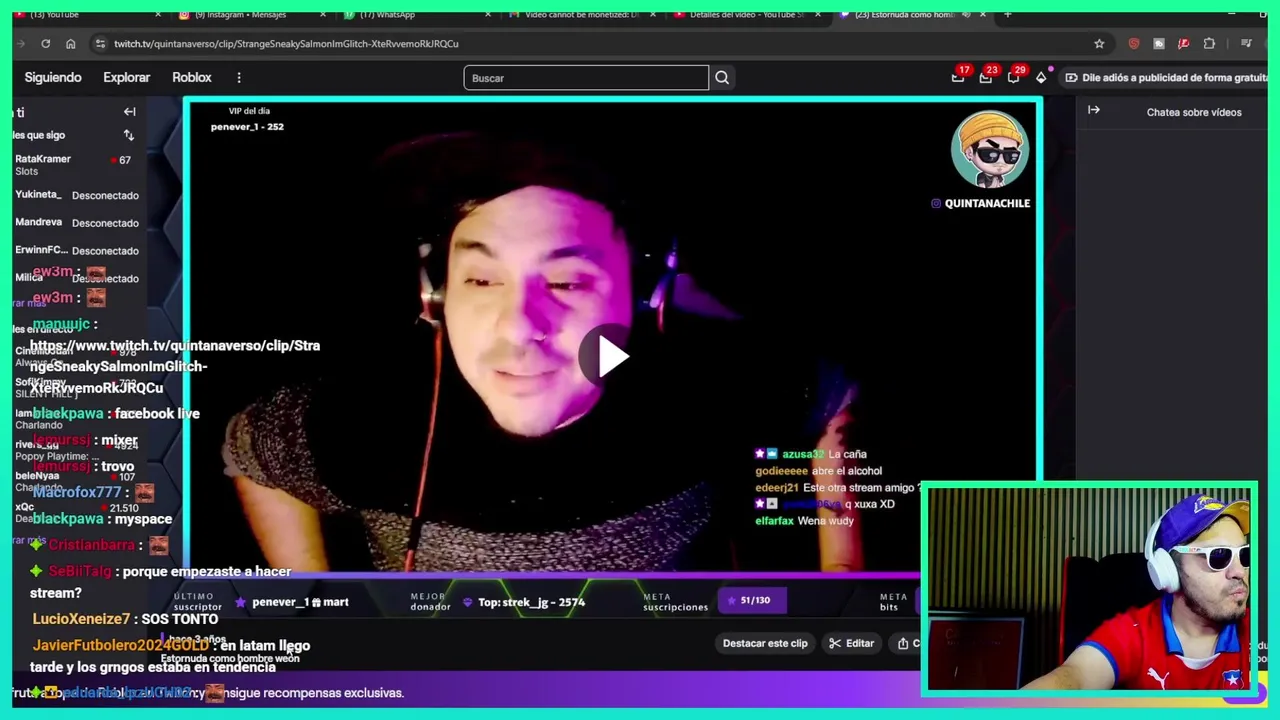This screenshot has height=720, width=1280.
Task: Open the Roblox navigation link
Action: [192, 77]
